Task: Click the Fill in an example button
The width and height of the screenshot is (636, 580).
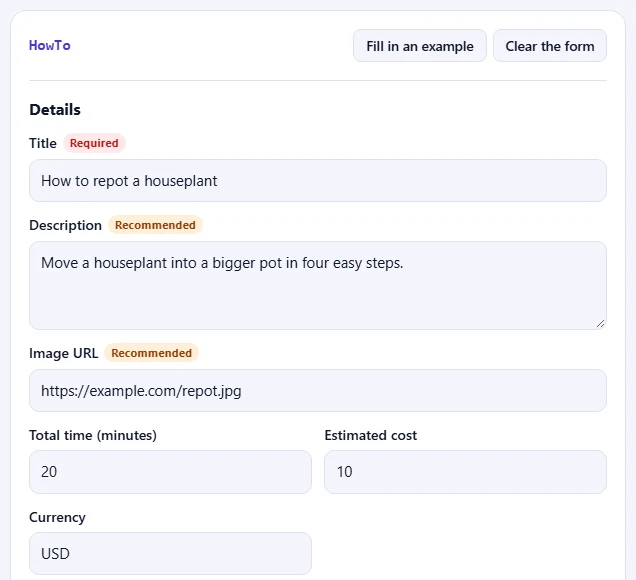Action: click(x=419, y=46)
